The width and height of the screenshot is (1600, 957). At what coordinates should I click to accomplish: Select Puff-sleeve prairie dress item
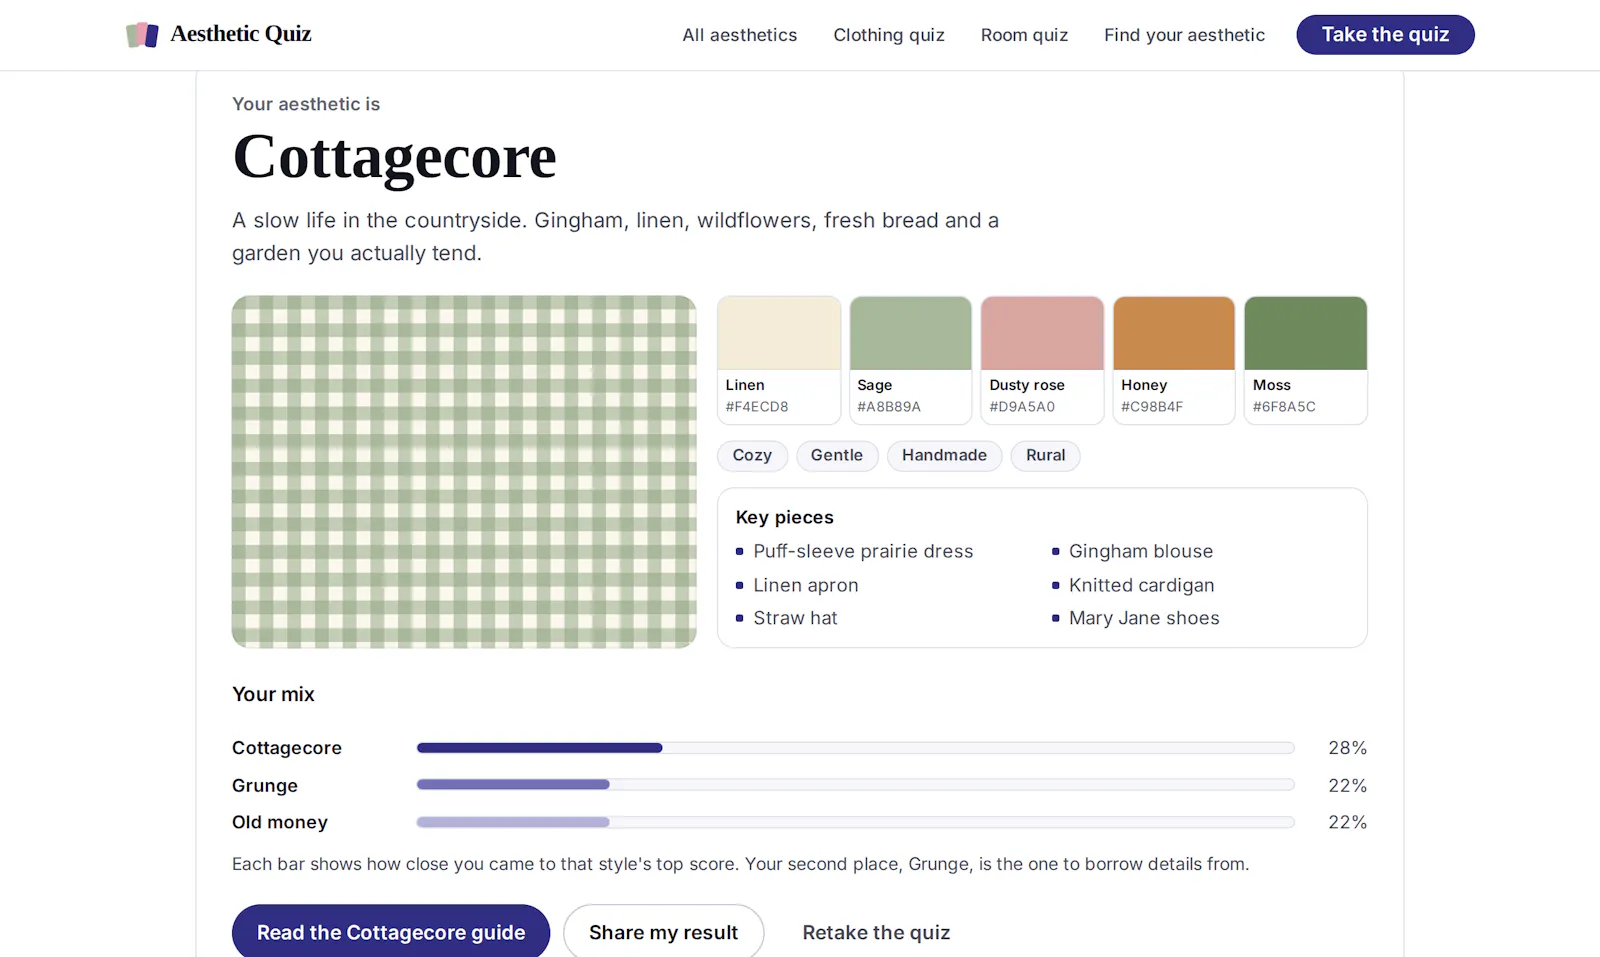tap(863, 552)
